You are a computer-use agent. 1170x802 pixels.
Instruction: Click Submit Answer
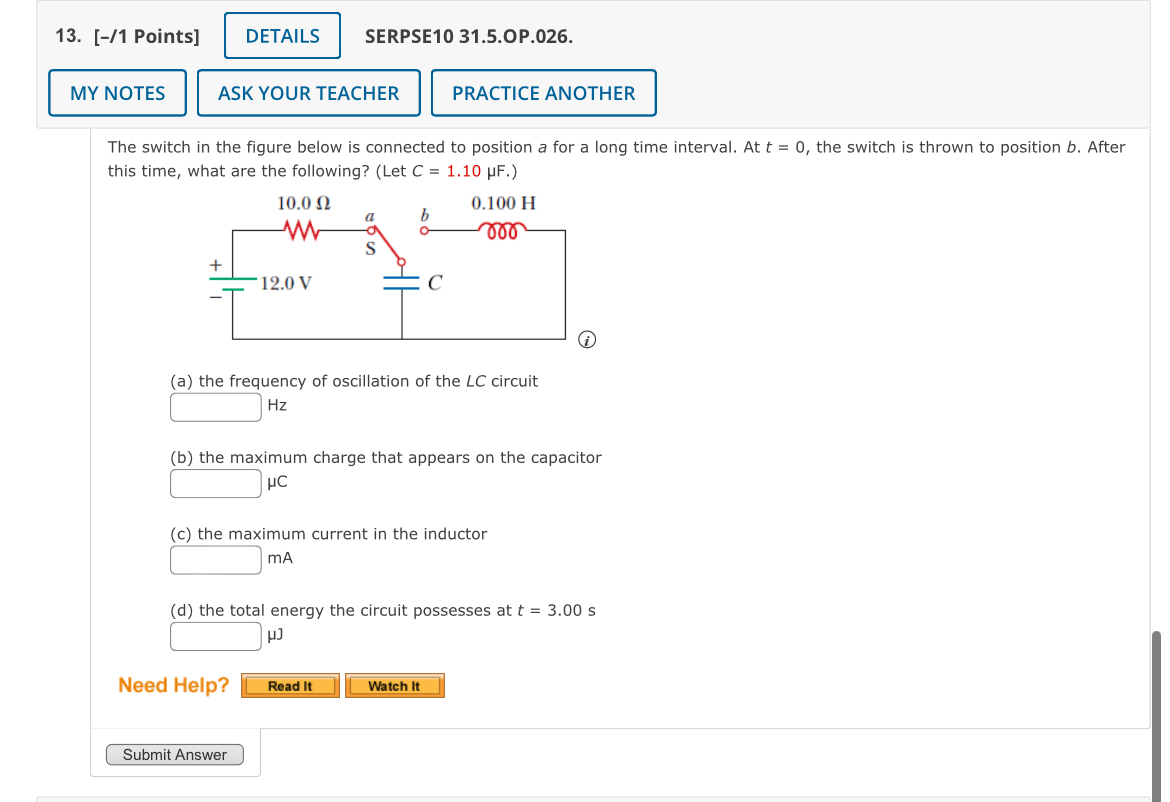pos(175,755)
